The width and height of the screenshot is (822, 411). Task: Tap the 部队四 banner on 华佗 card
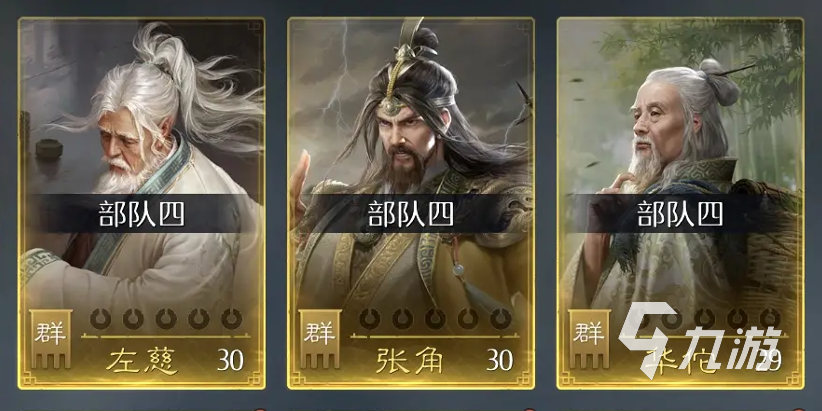pos(680,214)
